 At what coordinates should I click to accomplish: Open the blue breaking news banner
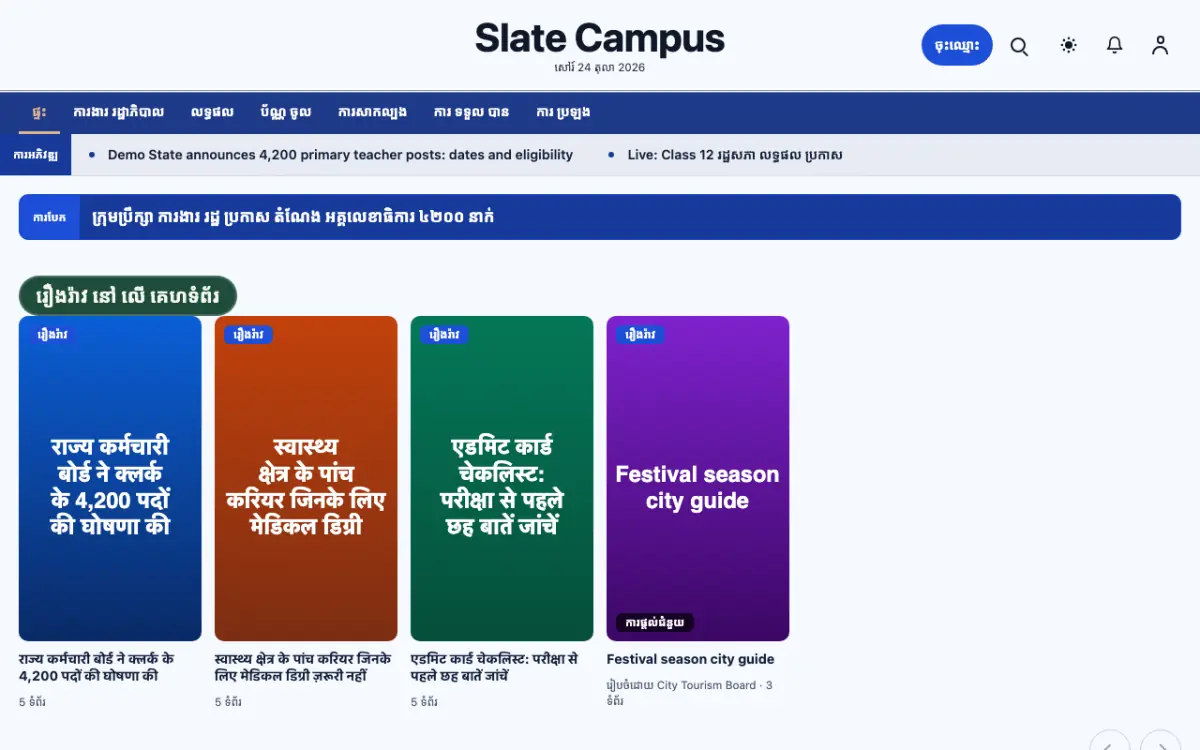click(600, 217)
